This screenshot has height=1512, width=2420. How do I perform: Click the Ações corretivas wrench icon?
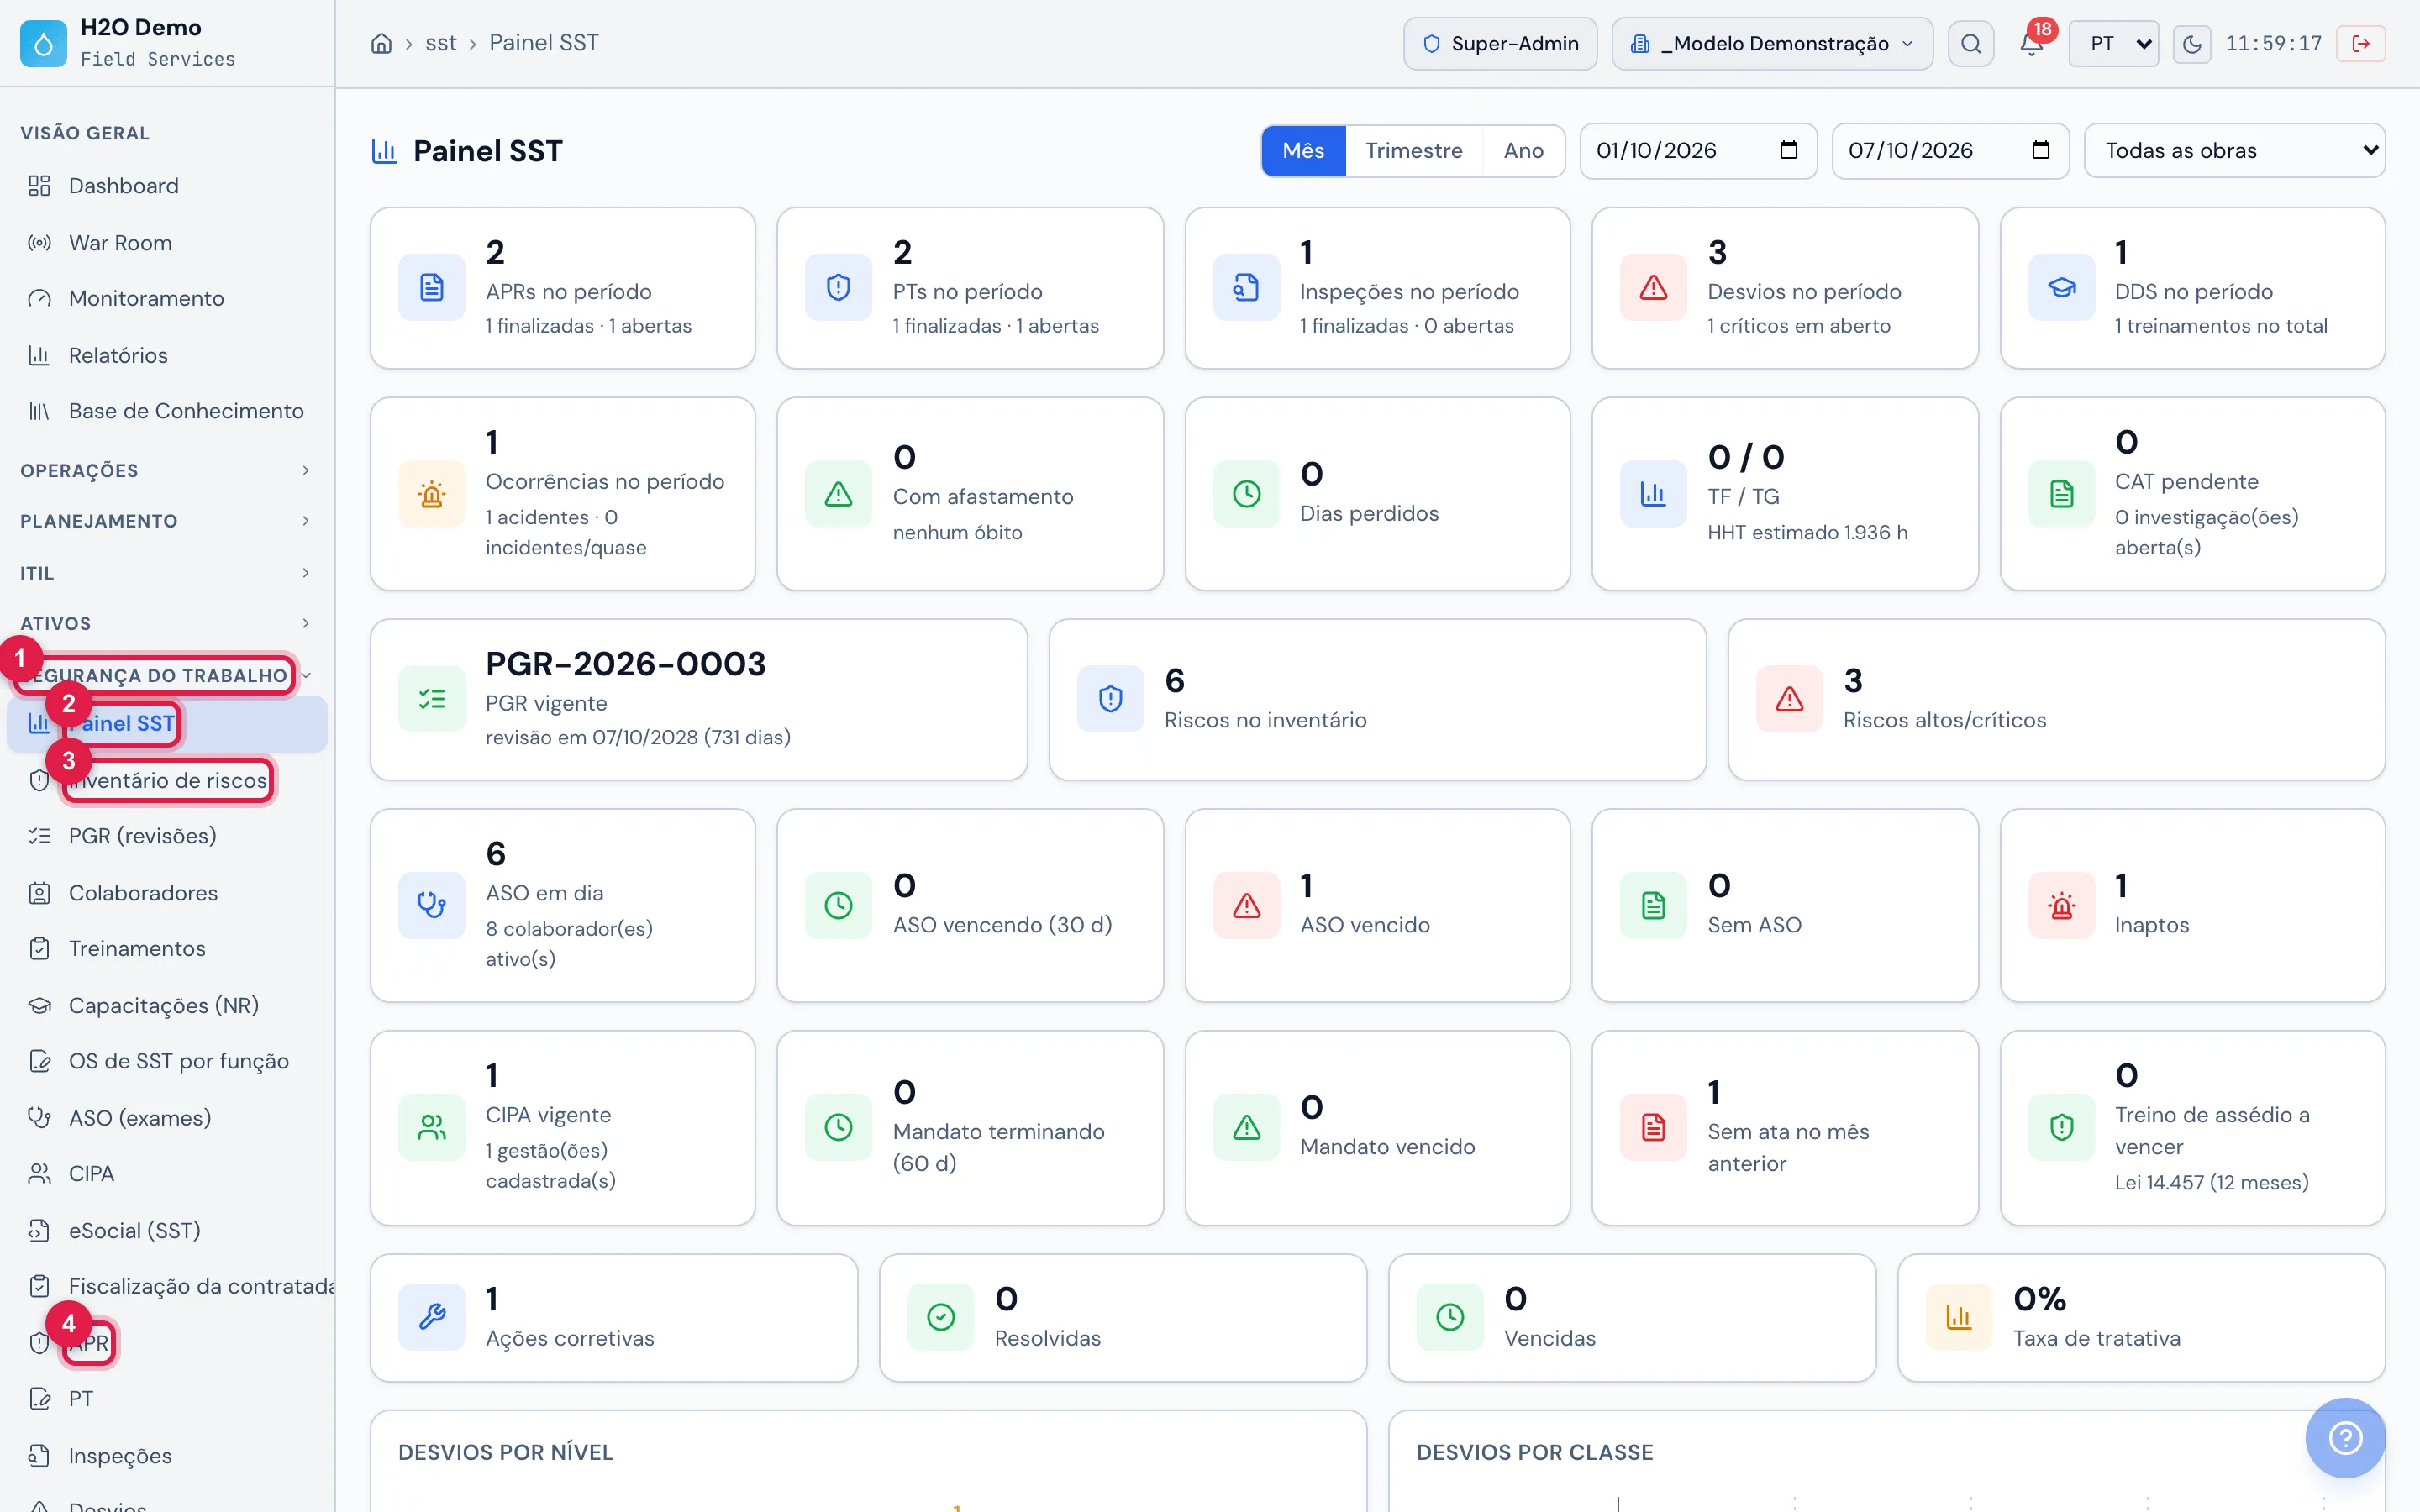coord(431,1317)
